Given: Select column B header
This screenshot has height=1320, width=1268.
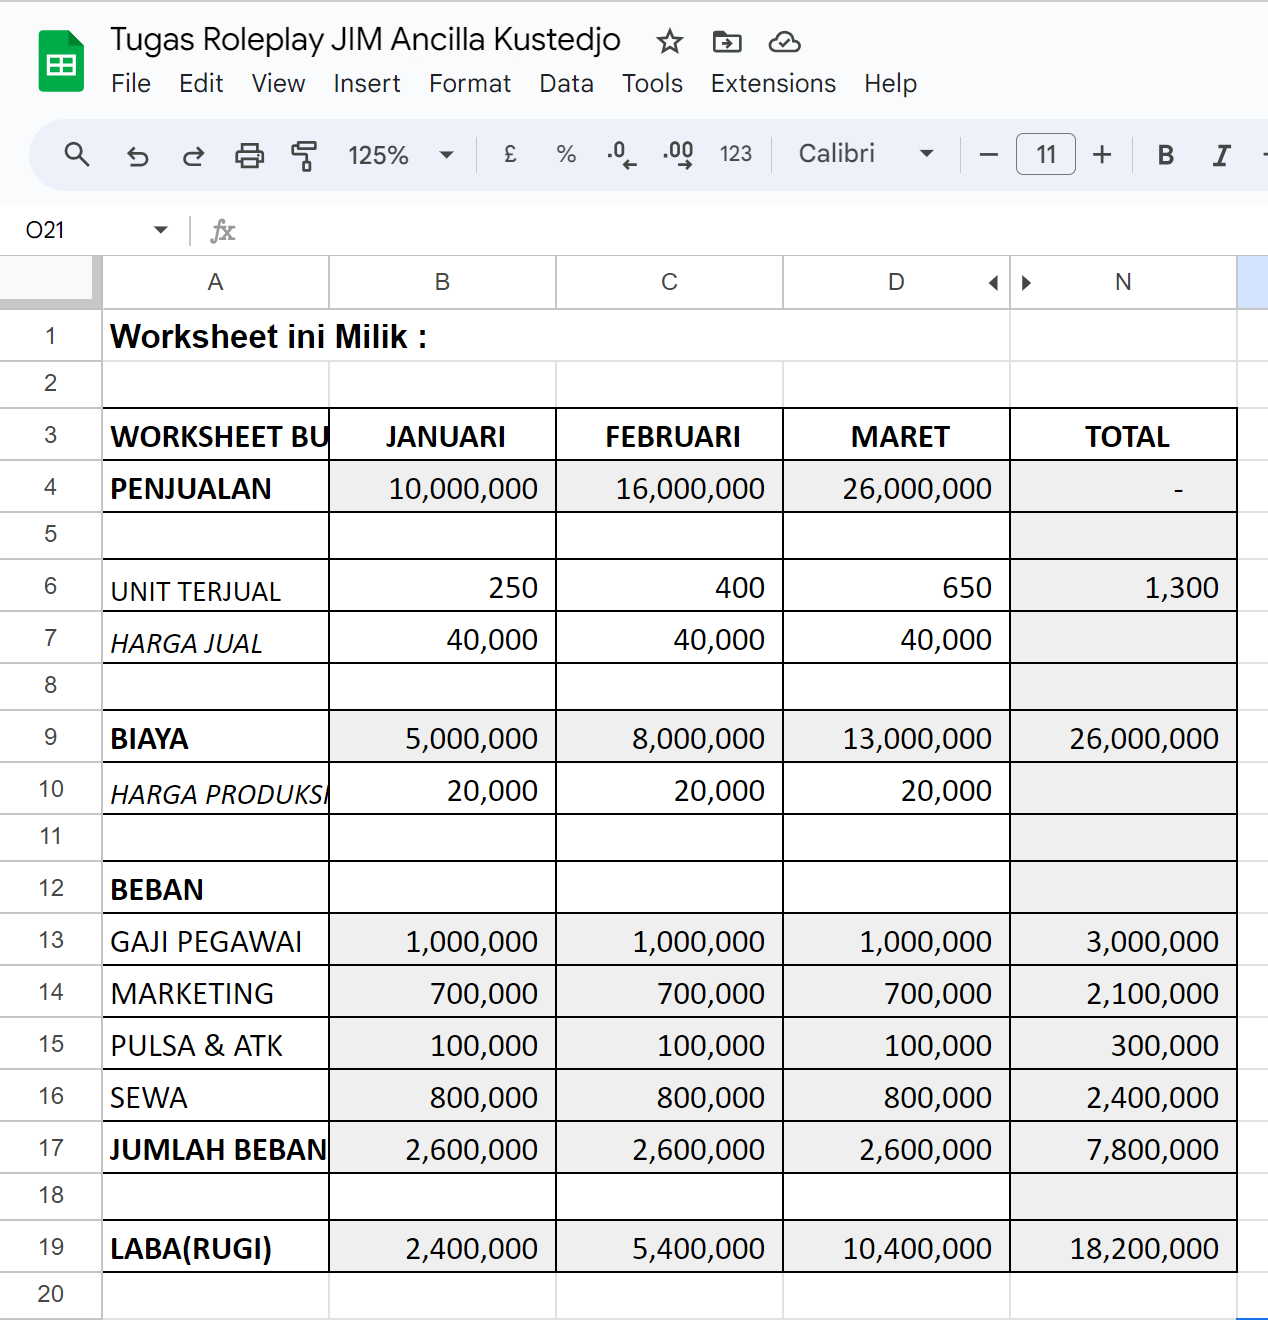Looking at the screenshot, I should point(443,282).
